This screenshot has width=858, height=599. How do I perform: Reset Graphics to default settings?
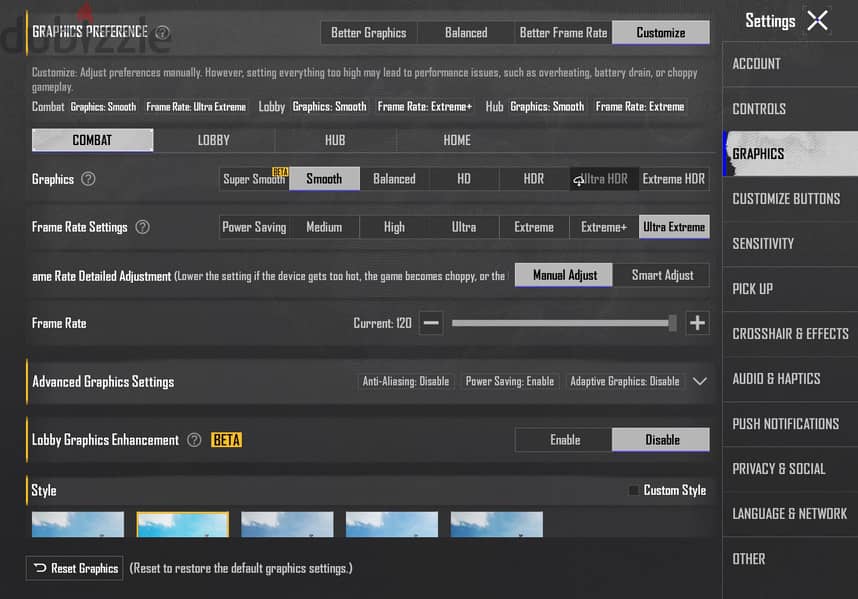click(x=75, y=568)
